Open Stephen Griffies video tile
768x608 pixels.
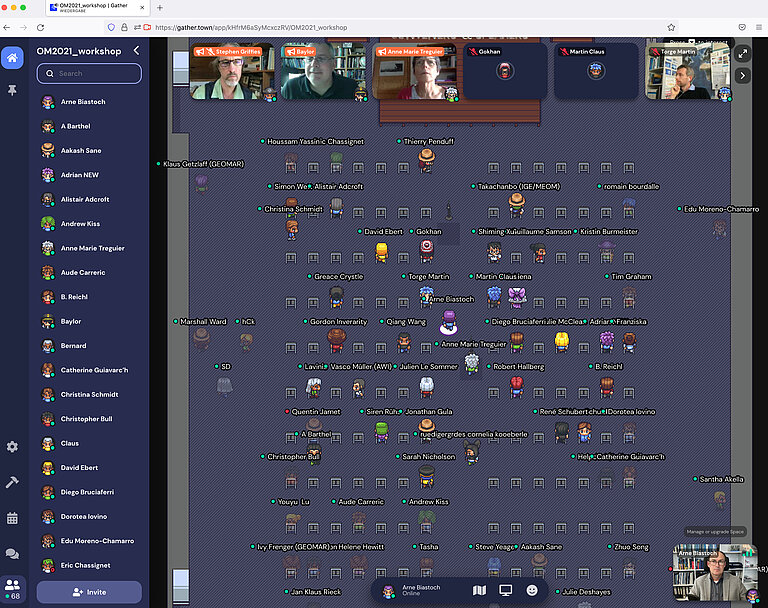(233, 74)
